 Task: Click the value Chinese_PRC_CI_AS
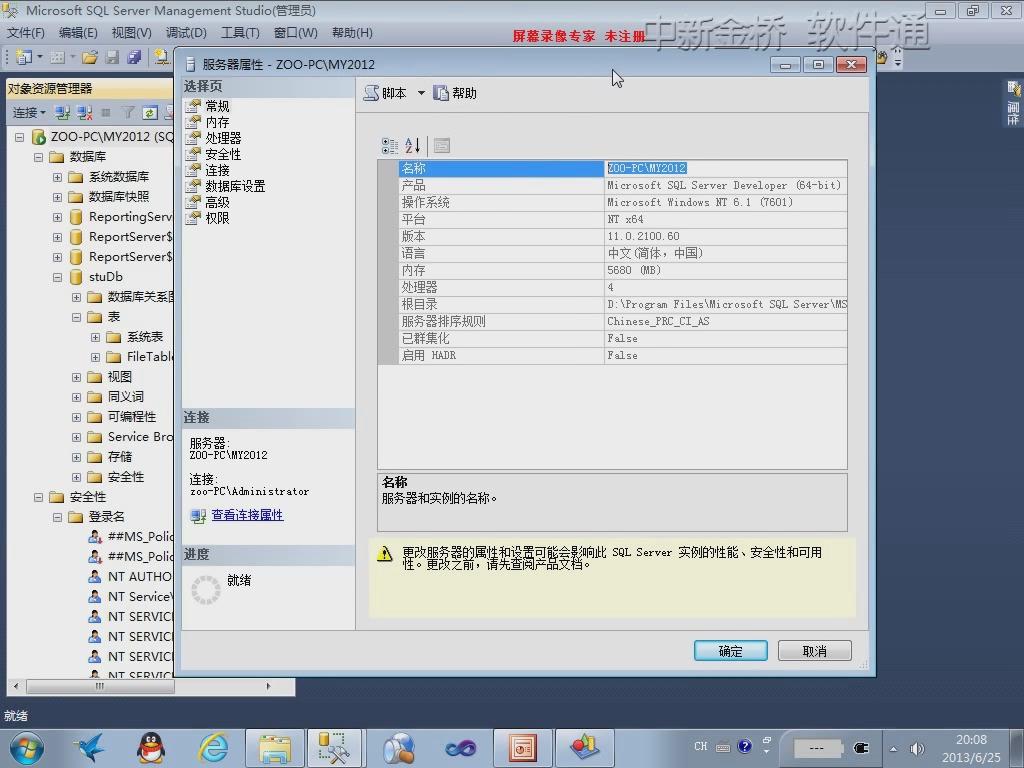(x=658, y=321)
